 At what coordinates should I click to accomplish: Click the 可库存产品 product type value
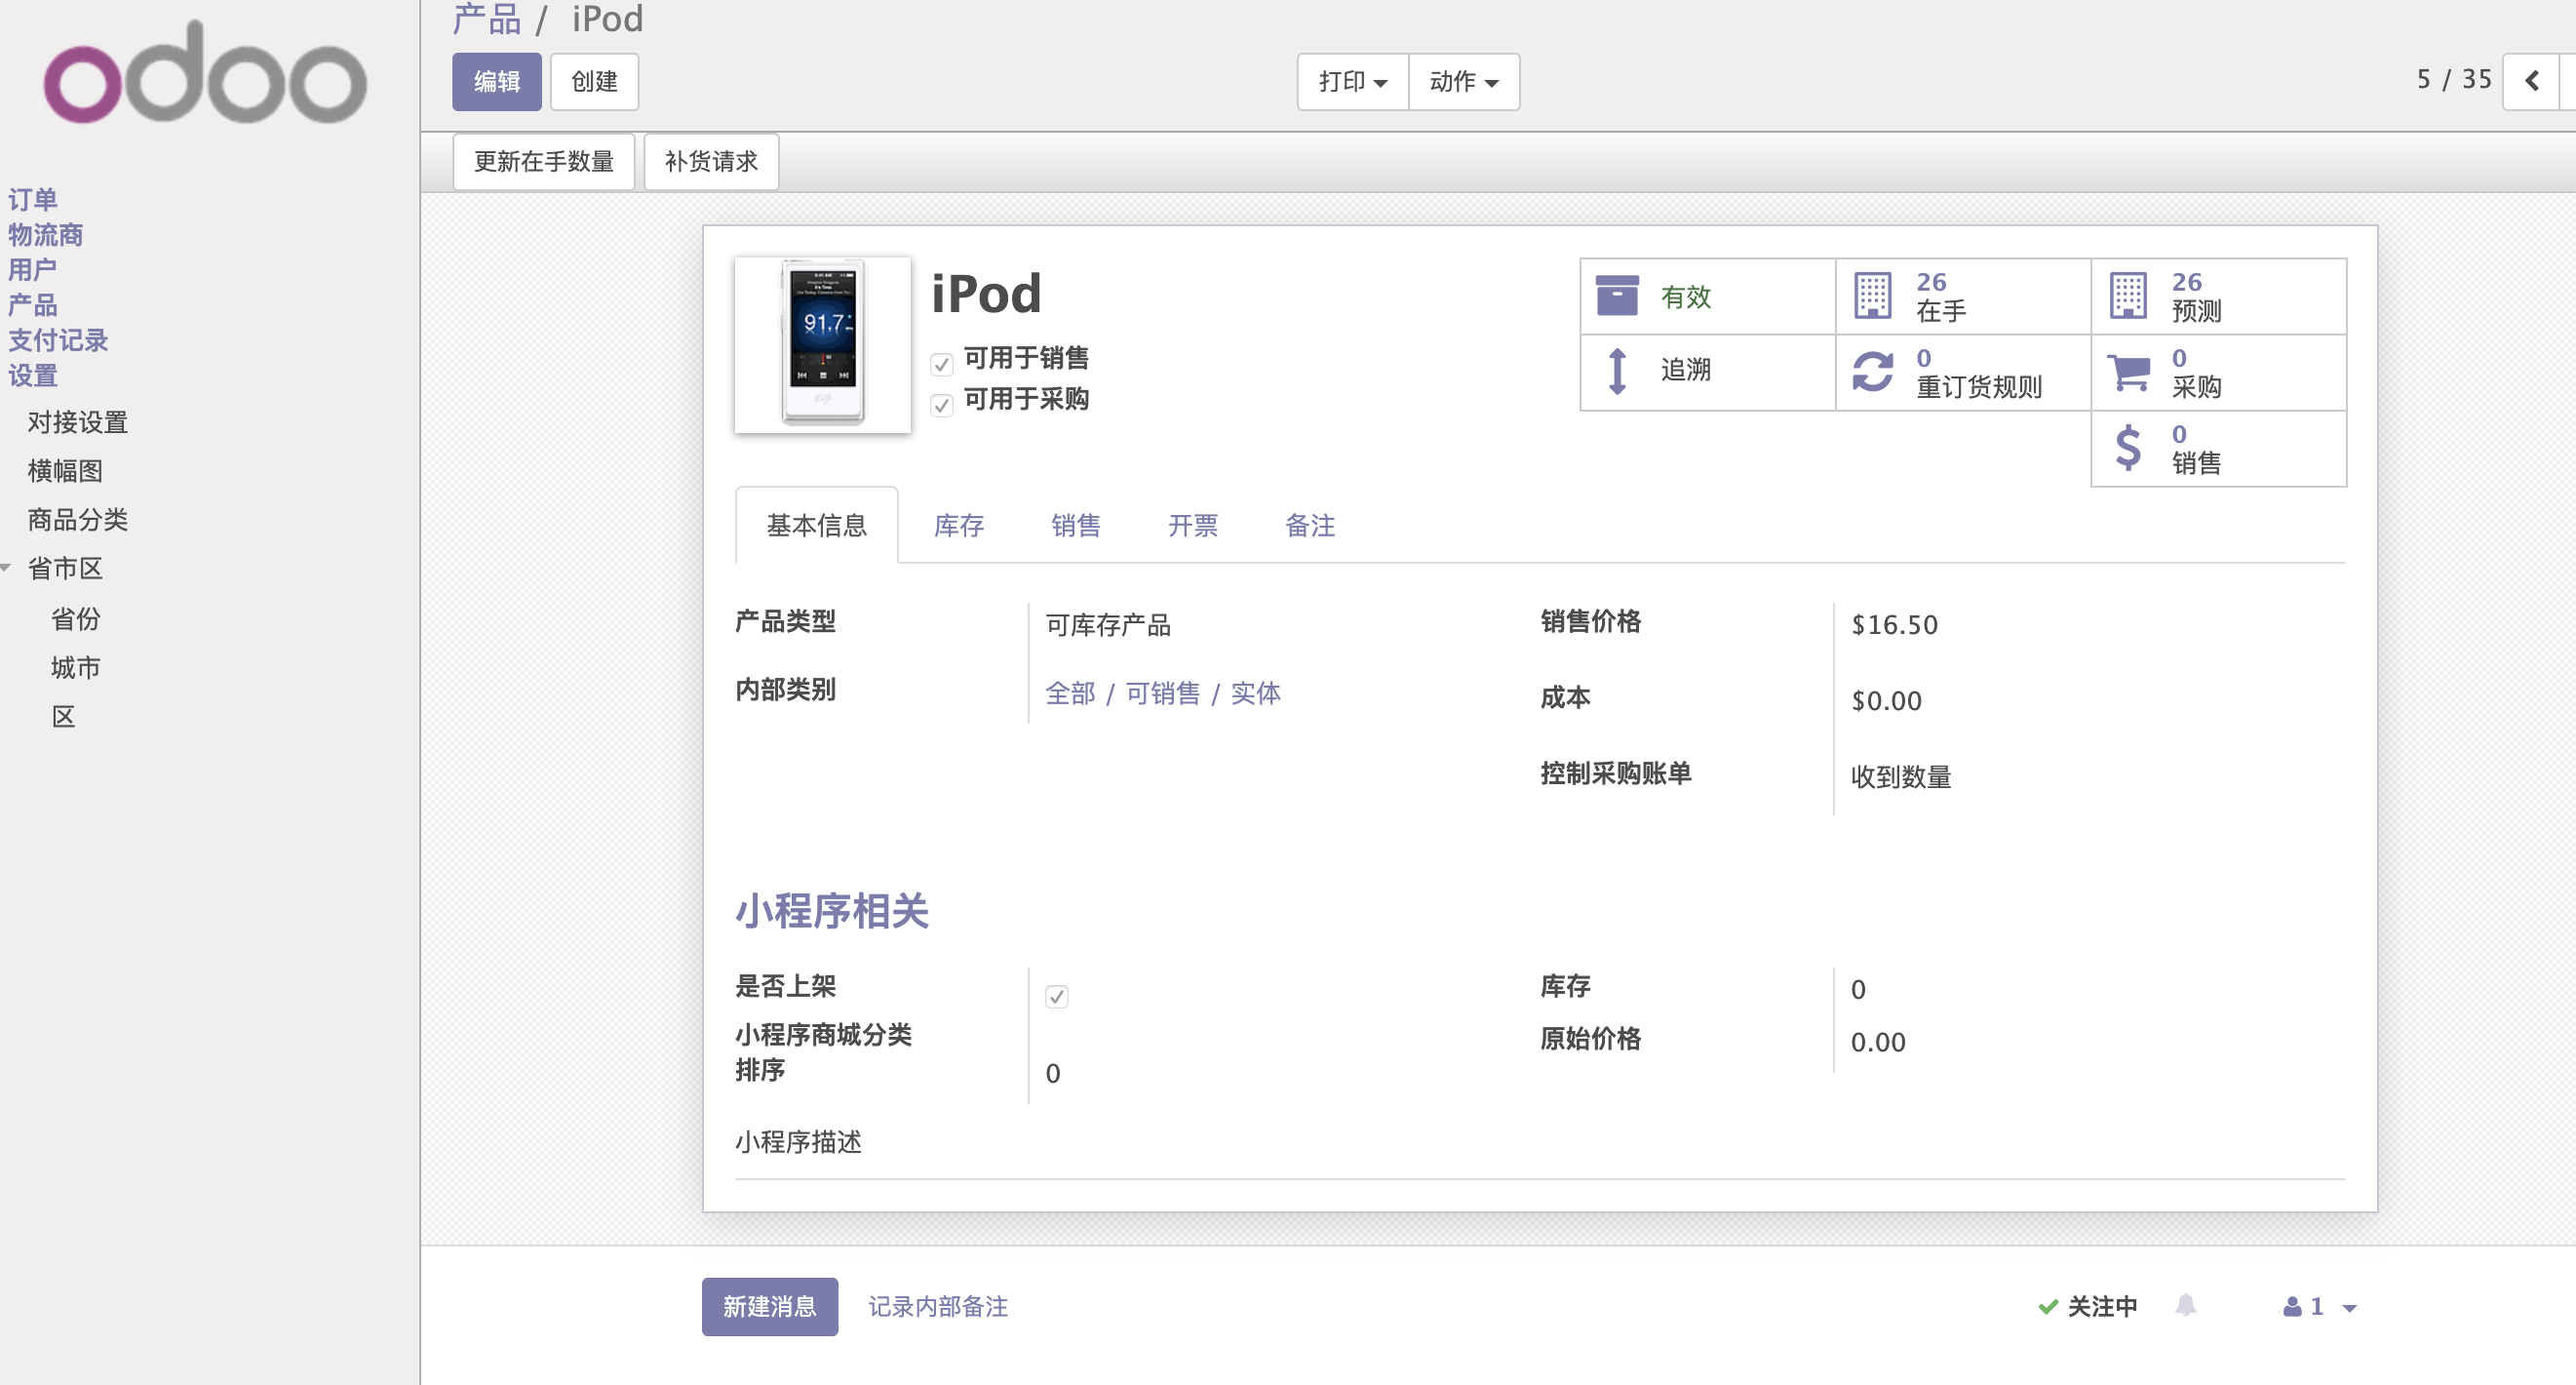[1108, 624]
